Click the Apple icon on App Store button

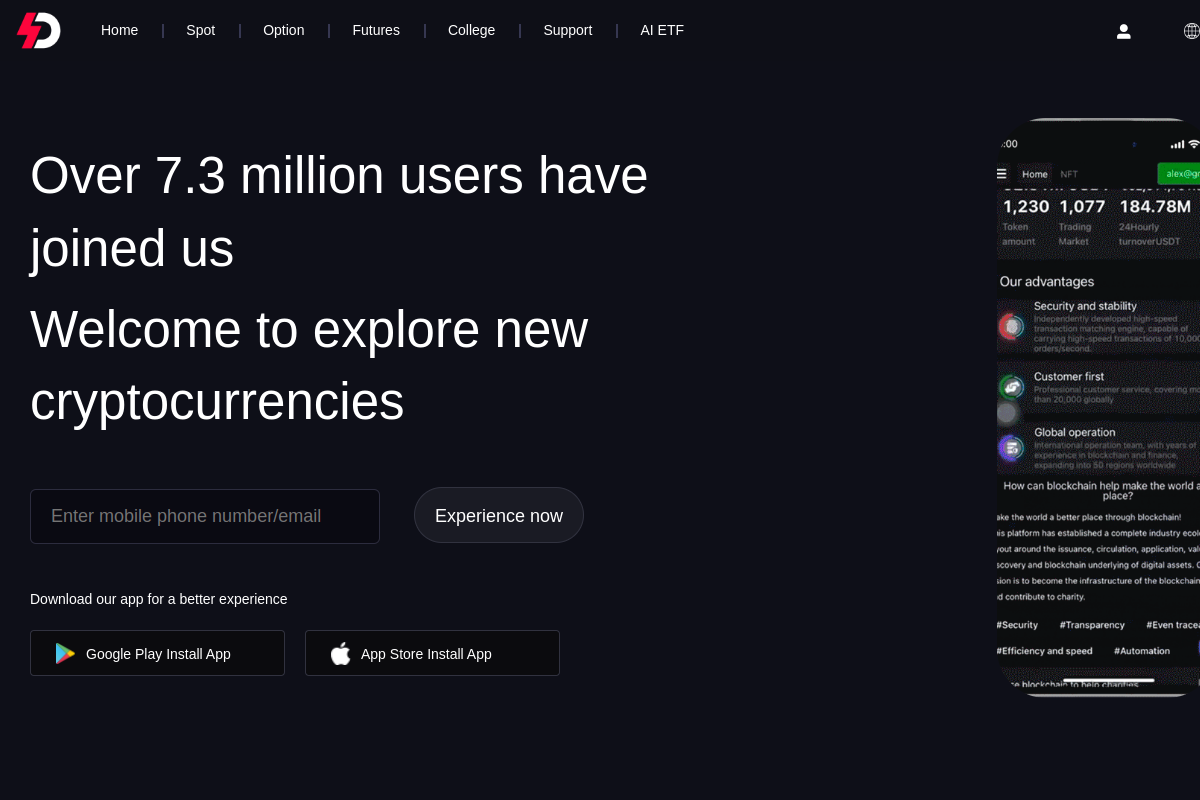tap(340, 653)
